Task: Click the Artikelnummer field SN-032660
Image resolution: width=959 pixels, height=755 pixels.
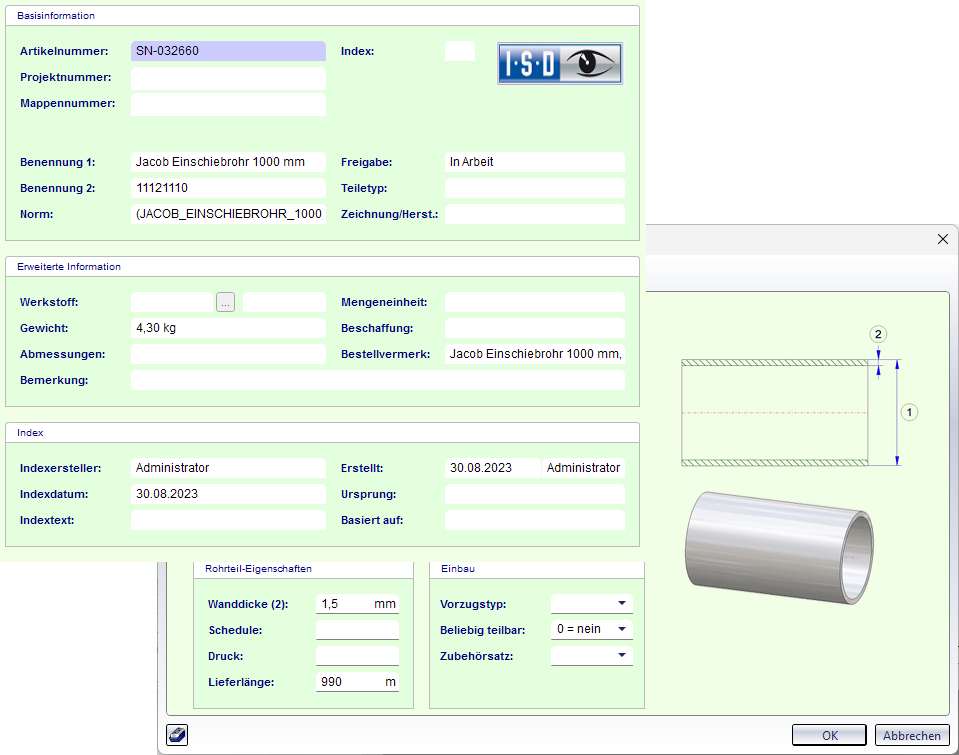Action: click(228, 51)
